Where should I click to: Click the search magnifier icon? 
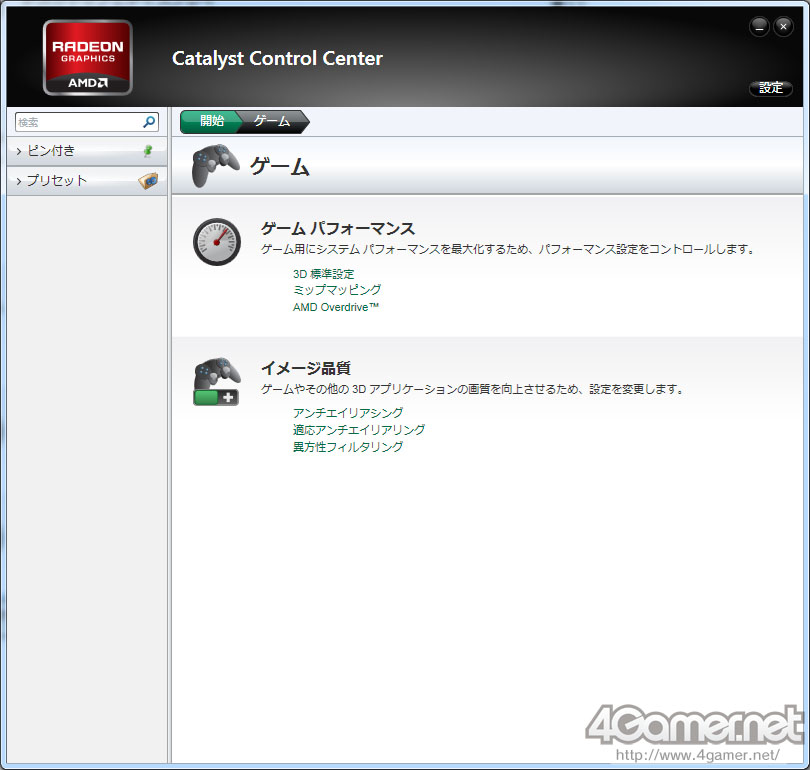pos(149,122)
